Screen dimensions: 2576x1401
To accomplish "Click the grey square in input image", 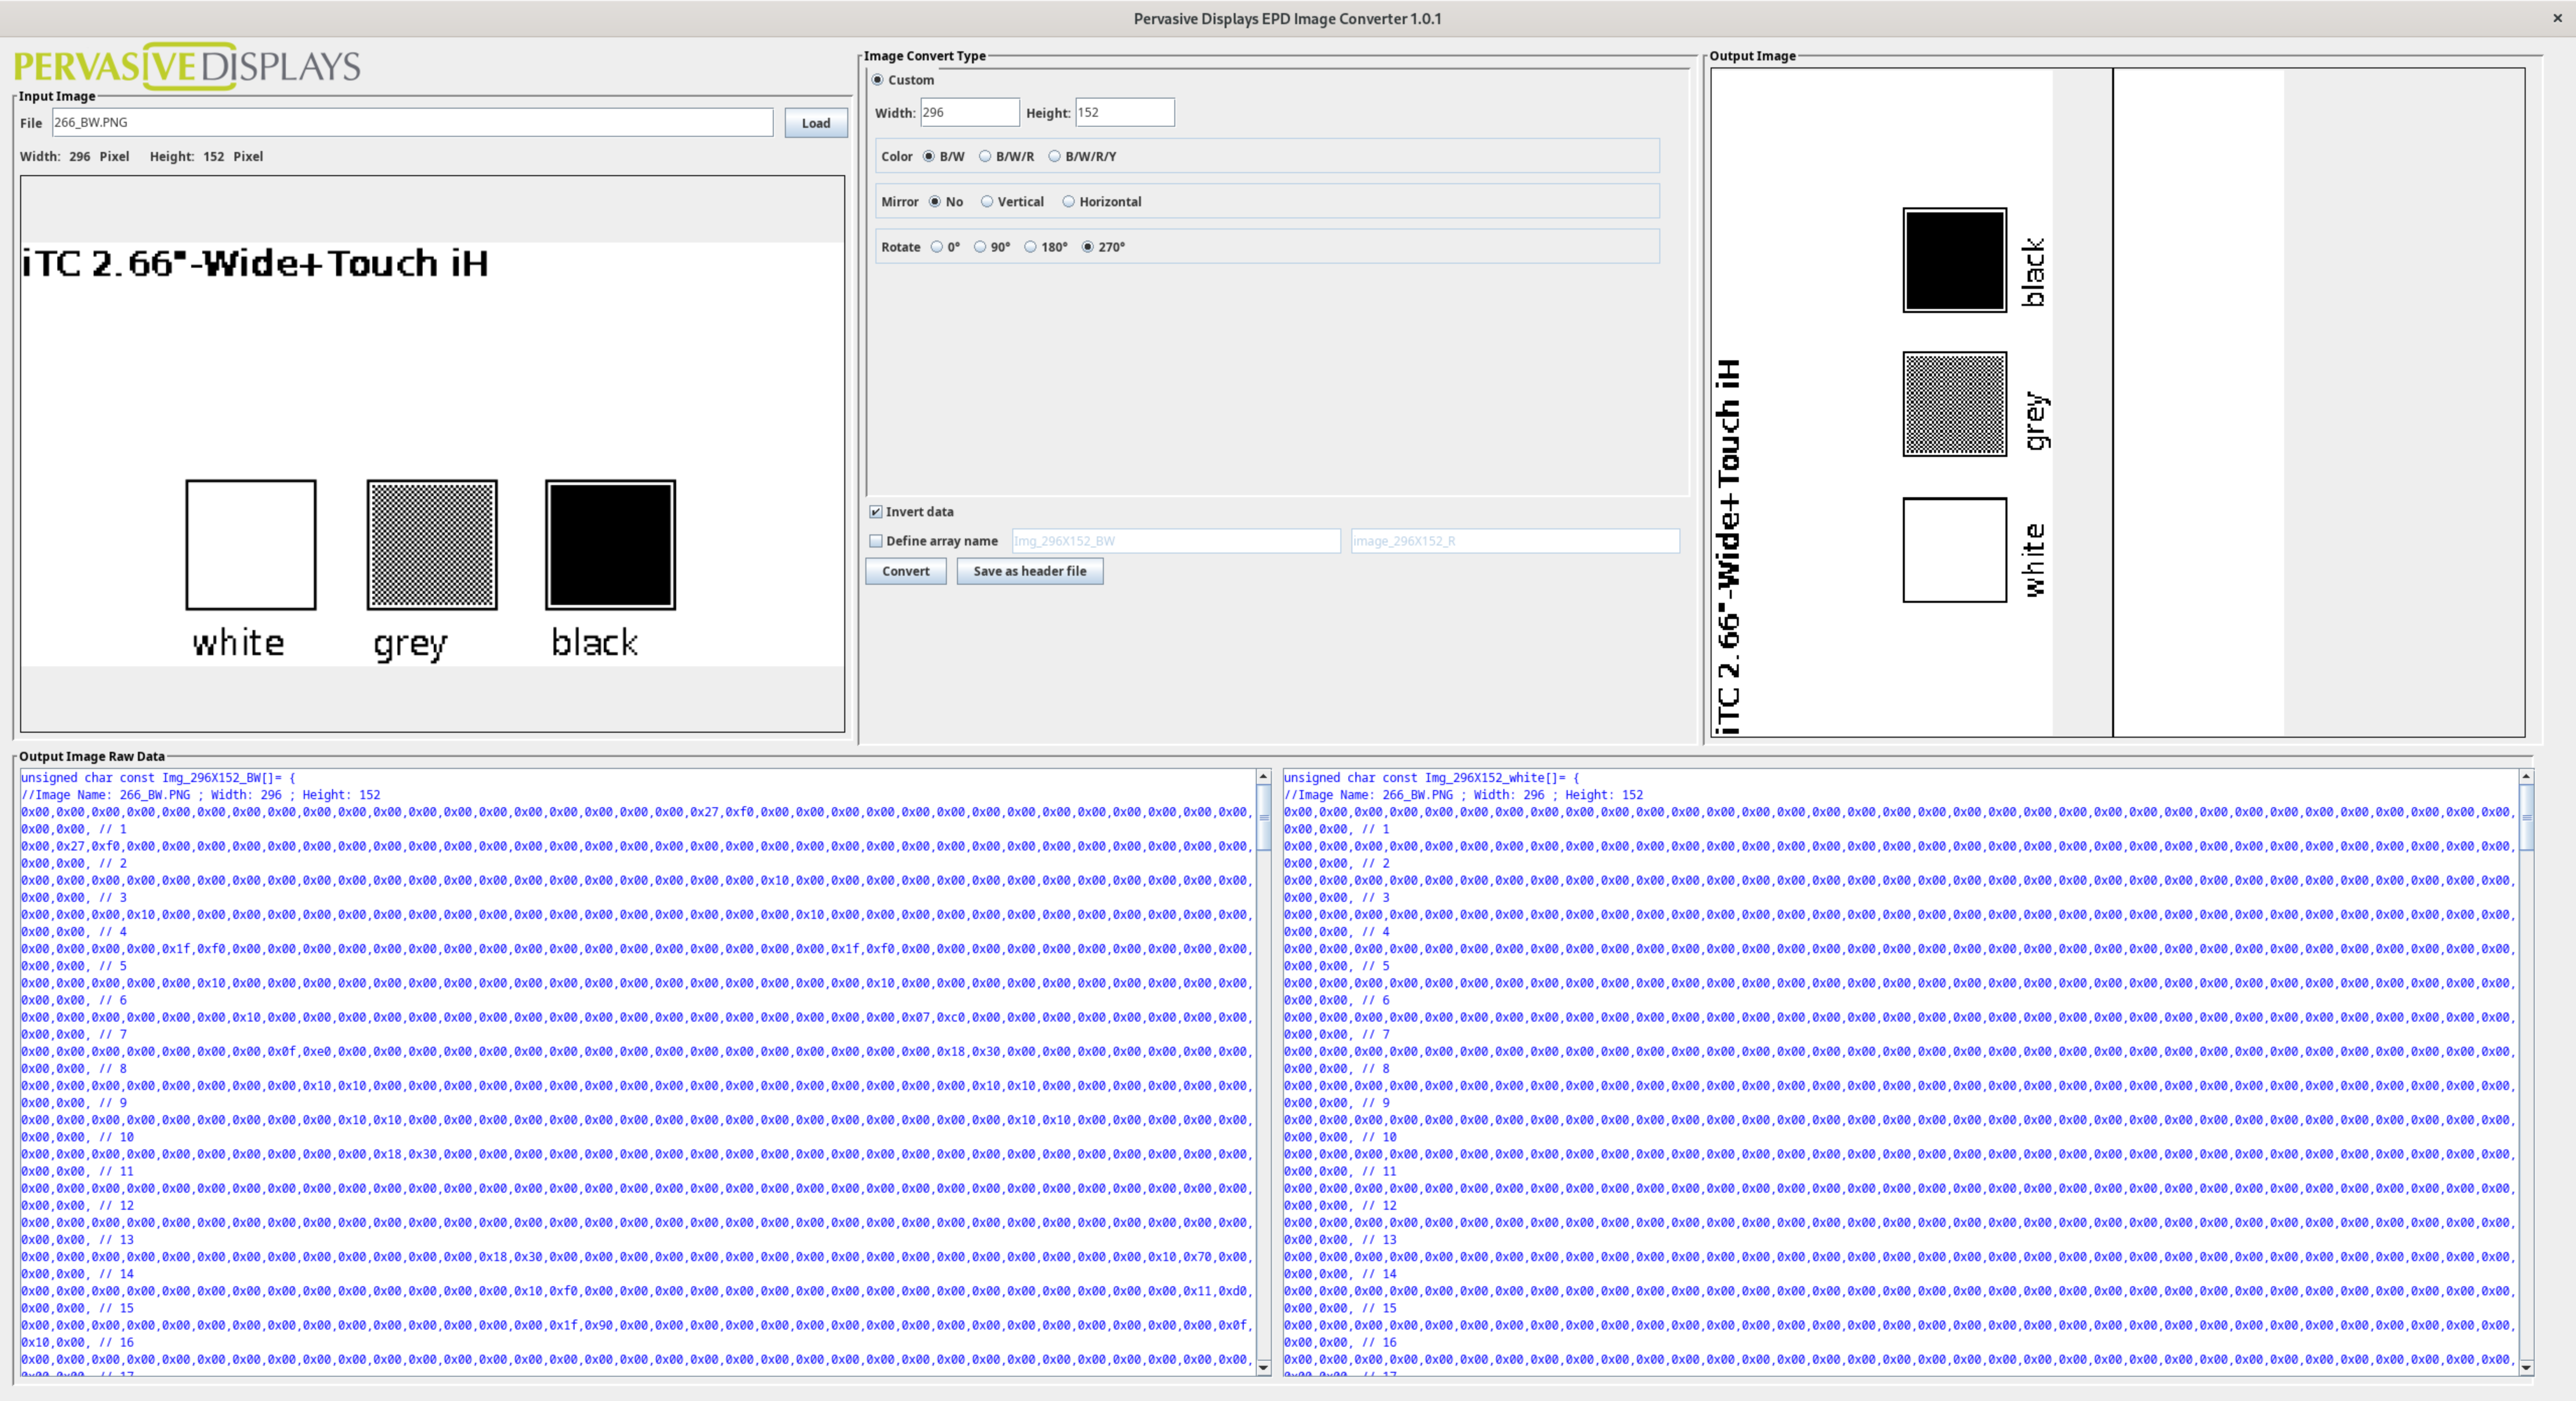I will tap(432, 544).
